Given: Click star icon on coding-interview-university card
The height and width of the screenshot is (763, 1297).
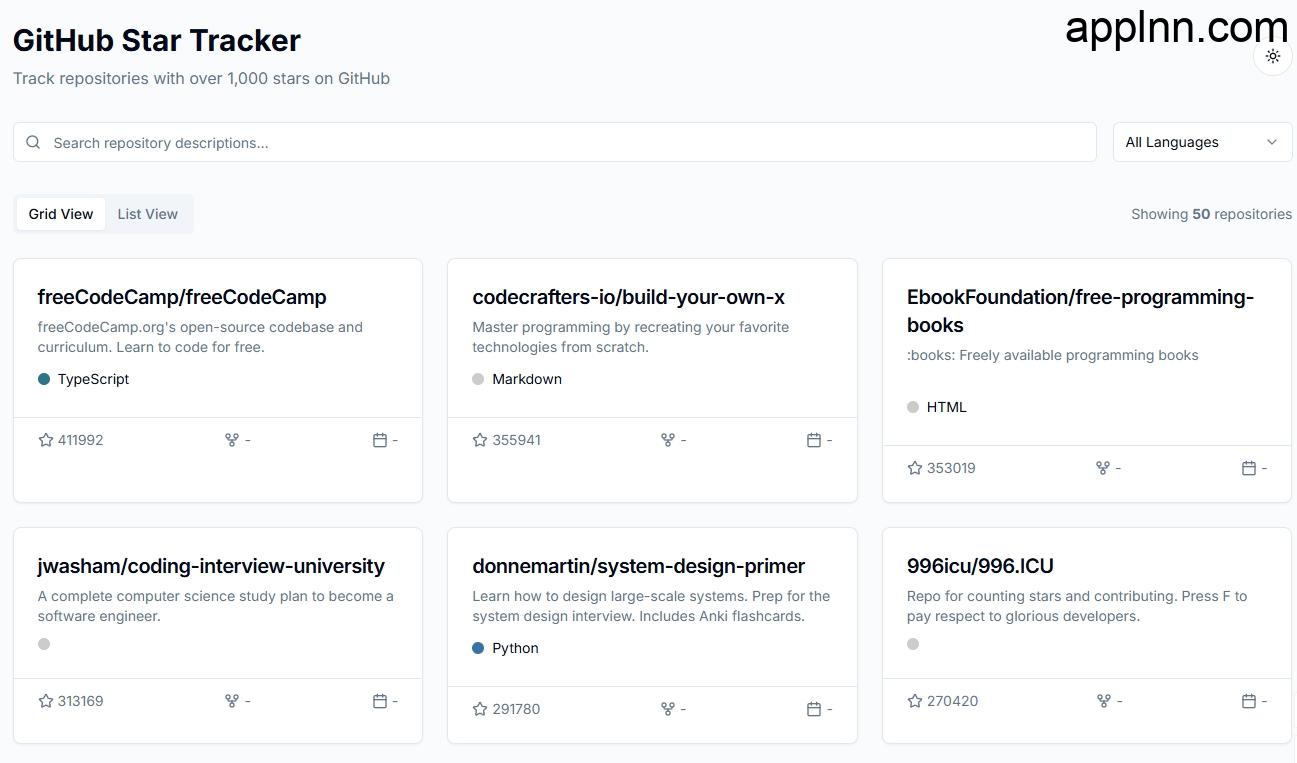Looking at the screenshot, I should [x=46, y=701].
